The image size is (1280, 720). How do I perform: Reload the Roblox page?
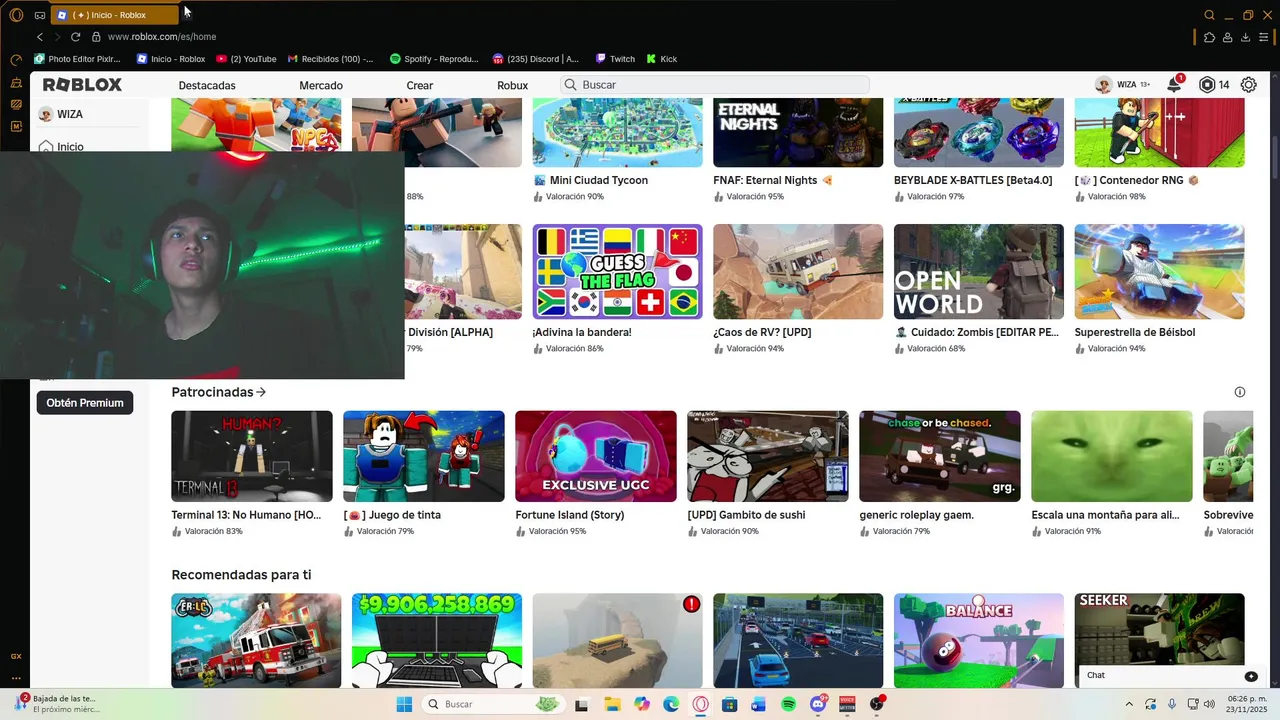tap(75, 37)
